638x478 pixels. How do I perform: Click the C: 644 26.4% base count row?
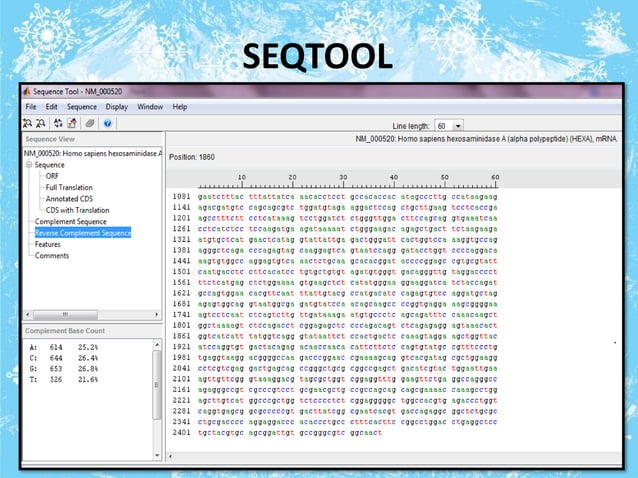[64, 358]
